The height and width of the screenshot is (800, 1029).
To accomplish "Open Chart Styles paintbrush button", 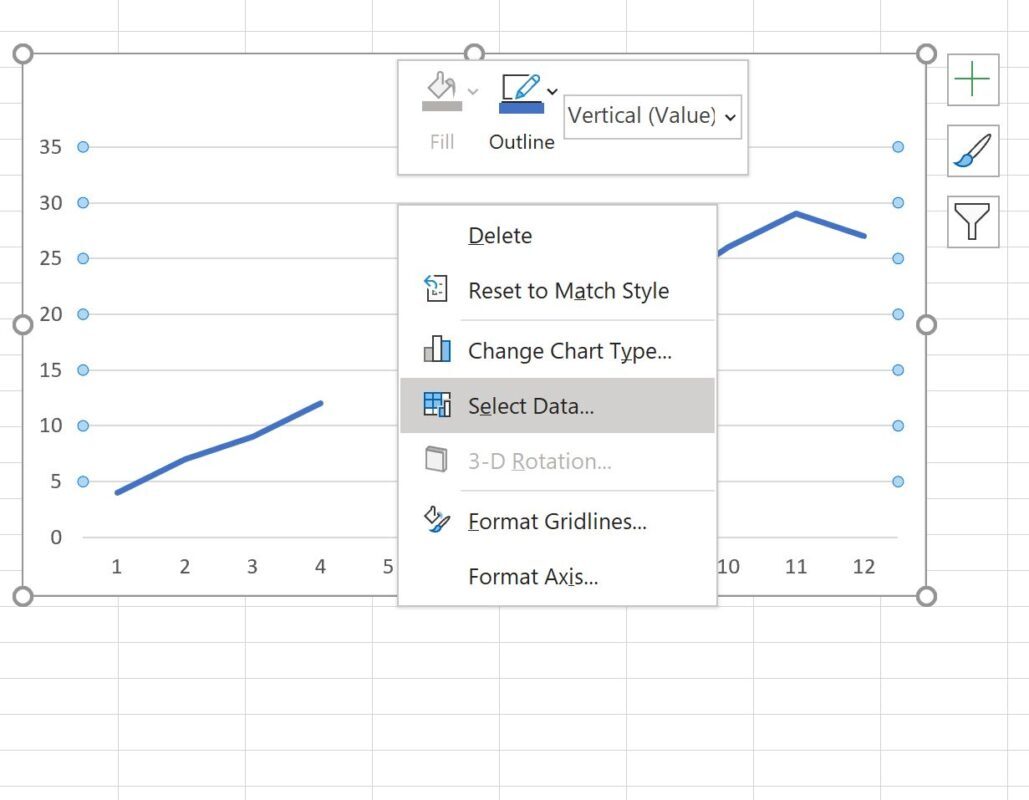I will tap(972, 151).
